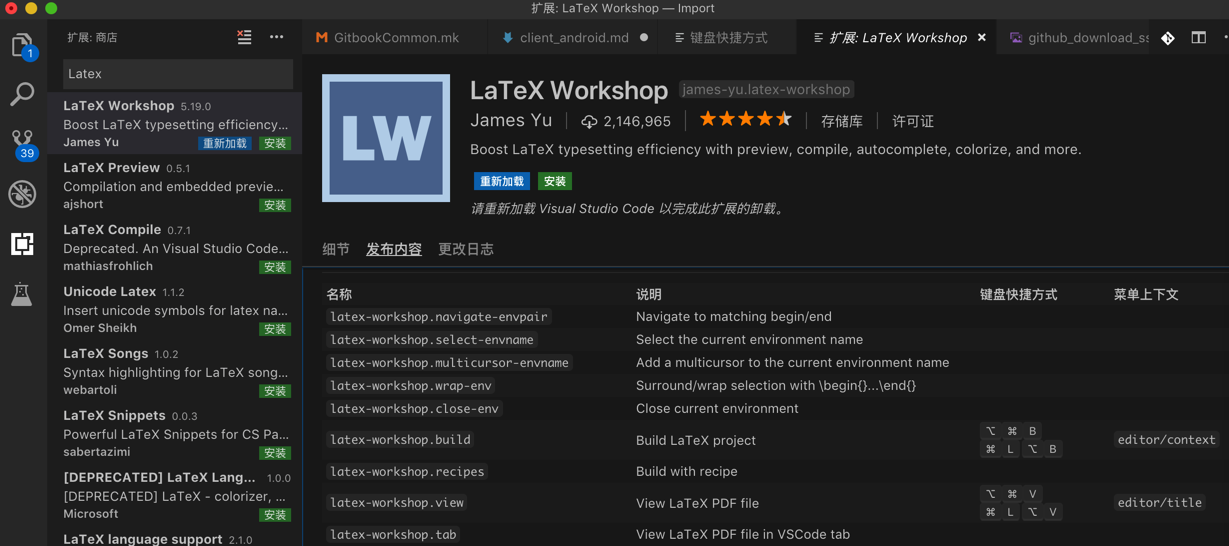Split the editor with the split icon
Screen dimensions: 1229x546
1198,38
